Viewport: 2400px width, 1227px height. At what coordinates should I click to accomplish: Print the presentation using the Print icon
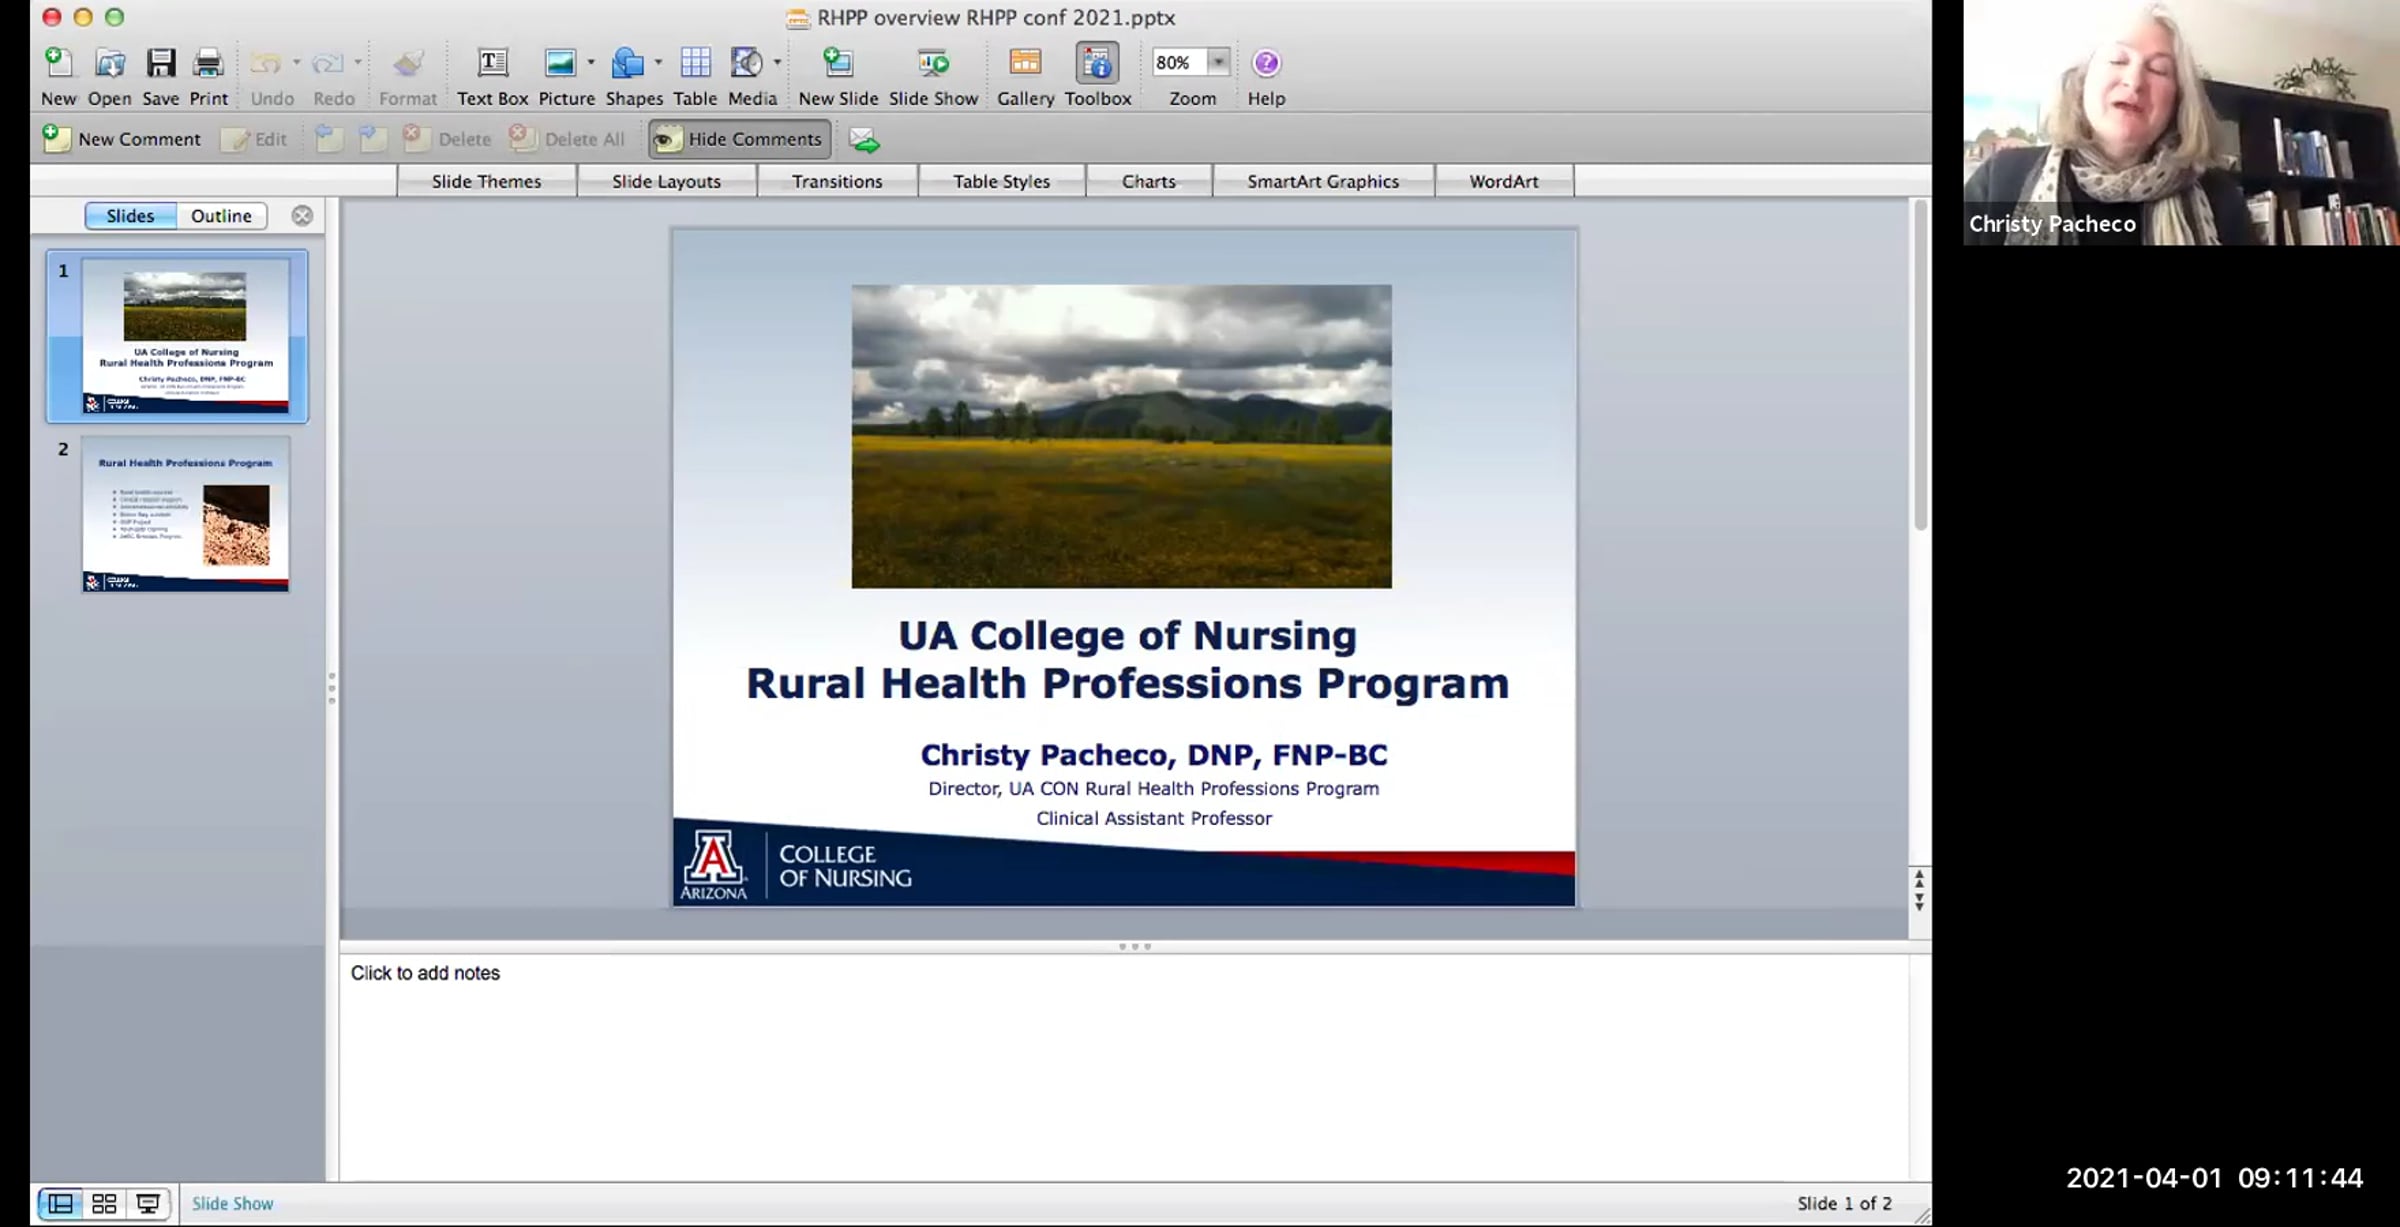click(x=208, y=64)
